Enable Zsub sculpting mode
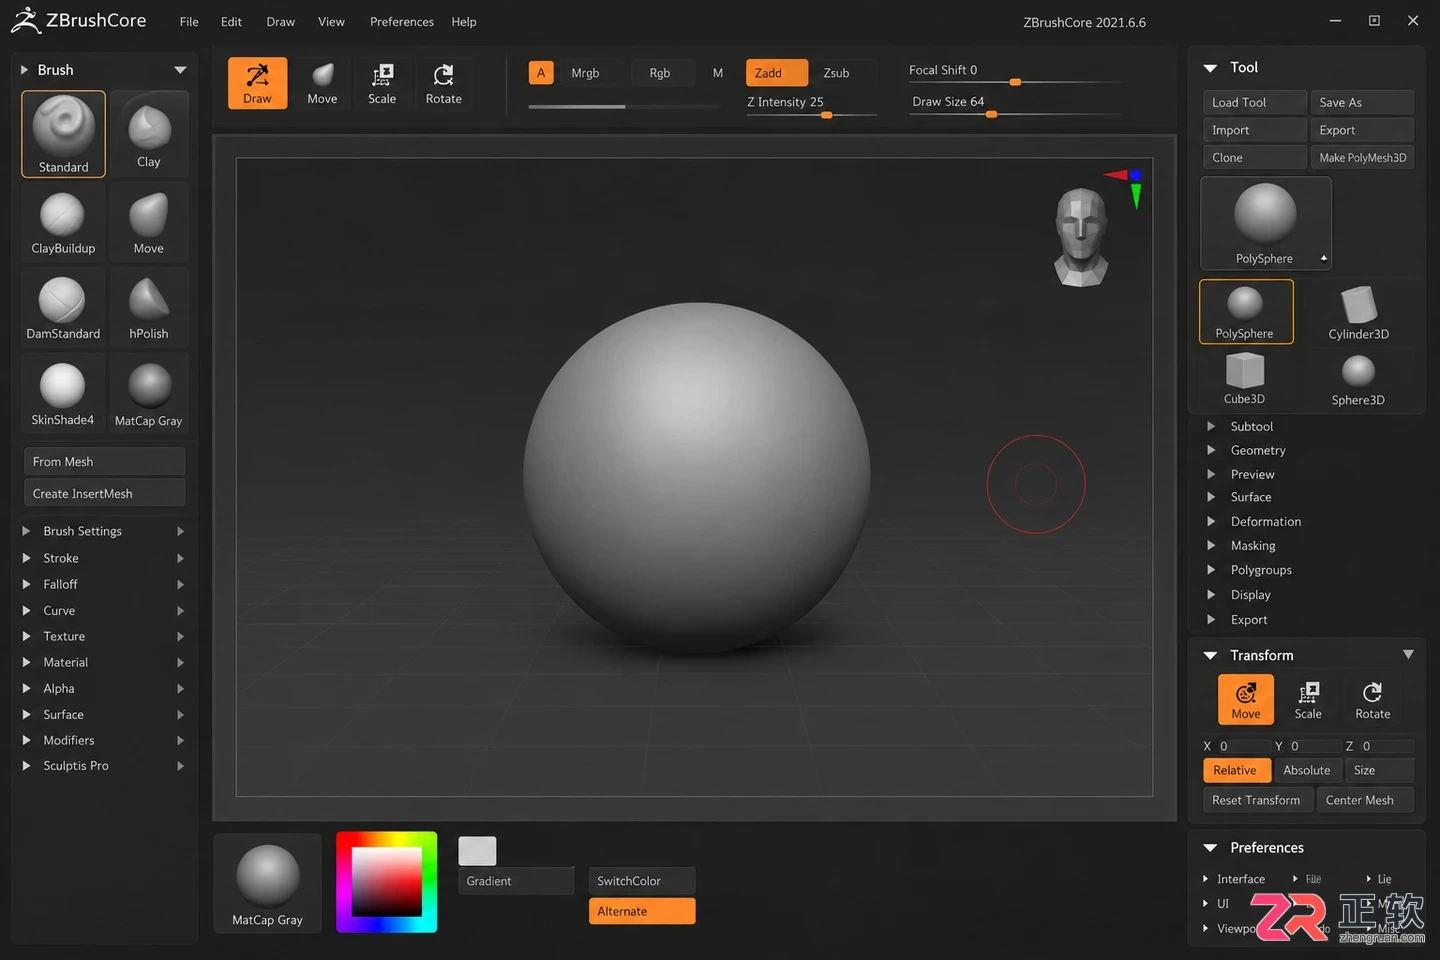Screen dimensions: 1440x960 pos(837,73)
